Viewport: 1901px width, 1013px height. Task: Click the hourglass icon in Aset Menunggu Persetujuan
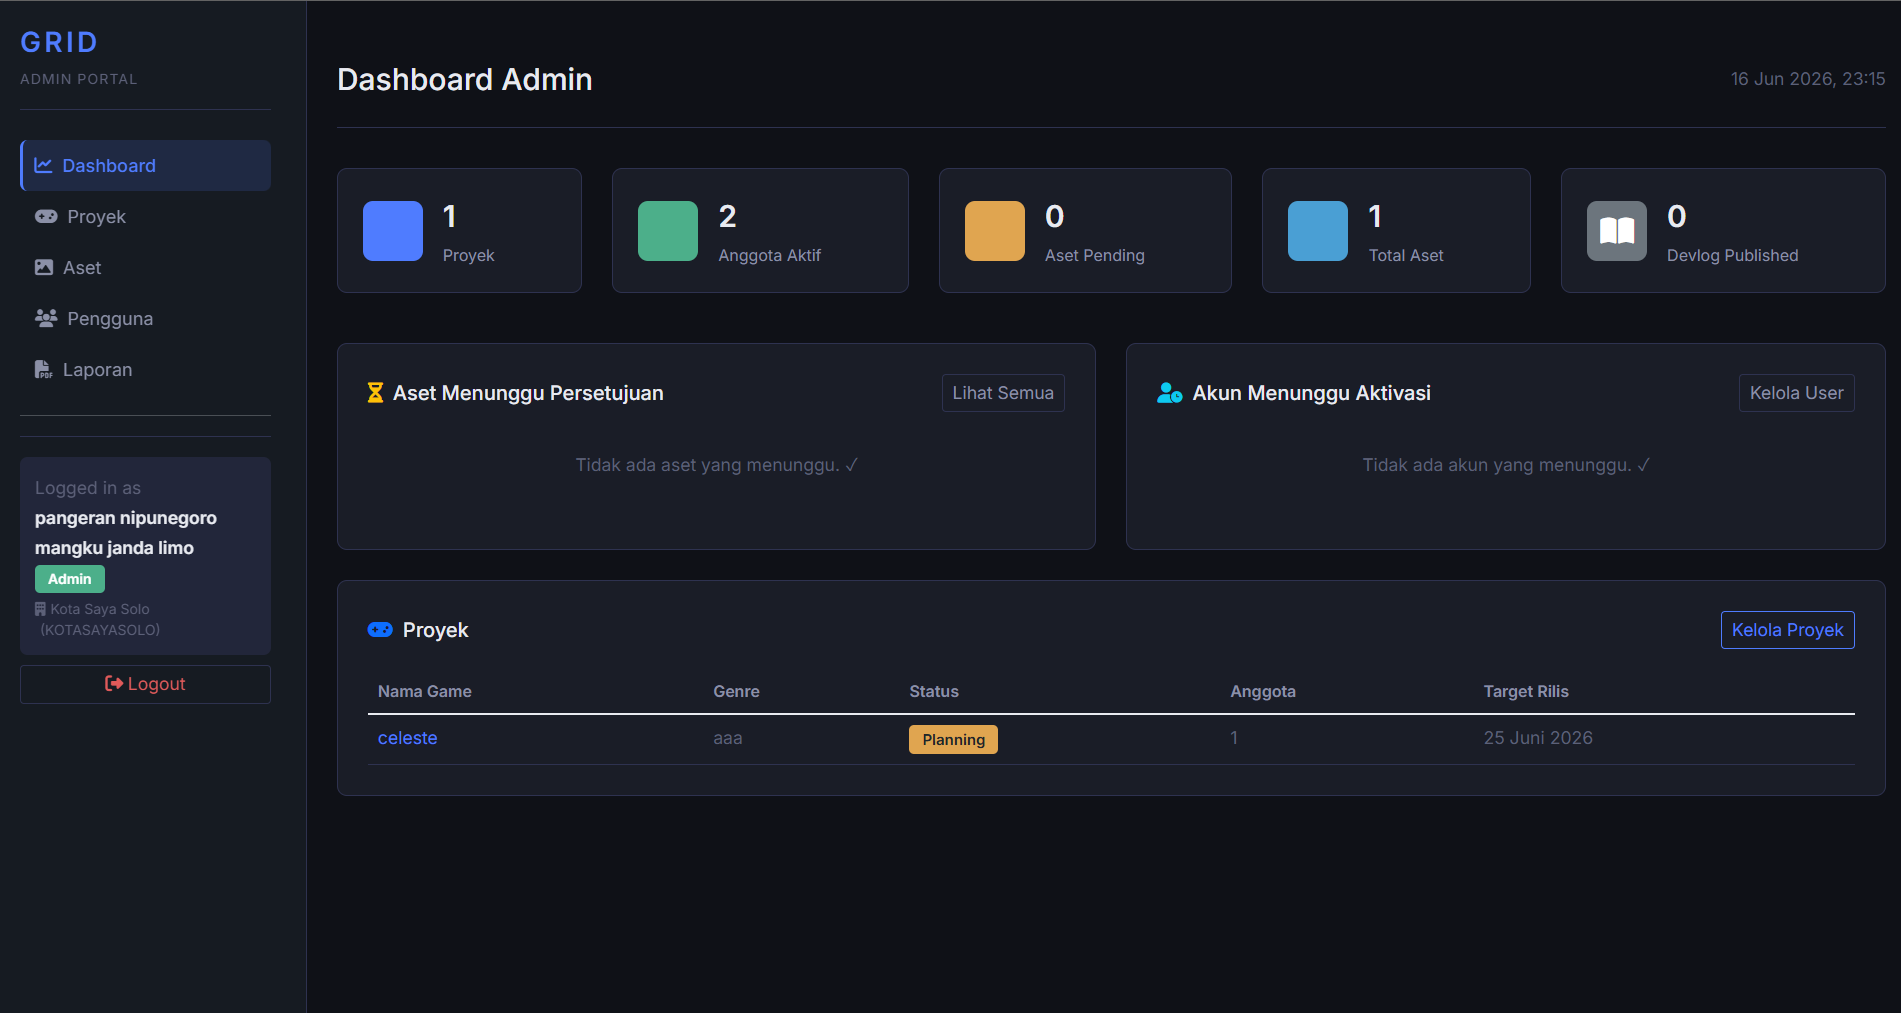pyautogui.click(x=375, y=393)
